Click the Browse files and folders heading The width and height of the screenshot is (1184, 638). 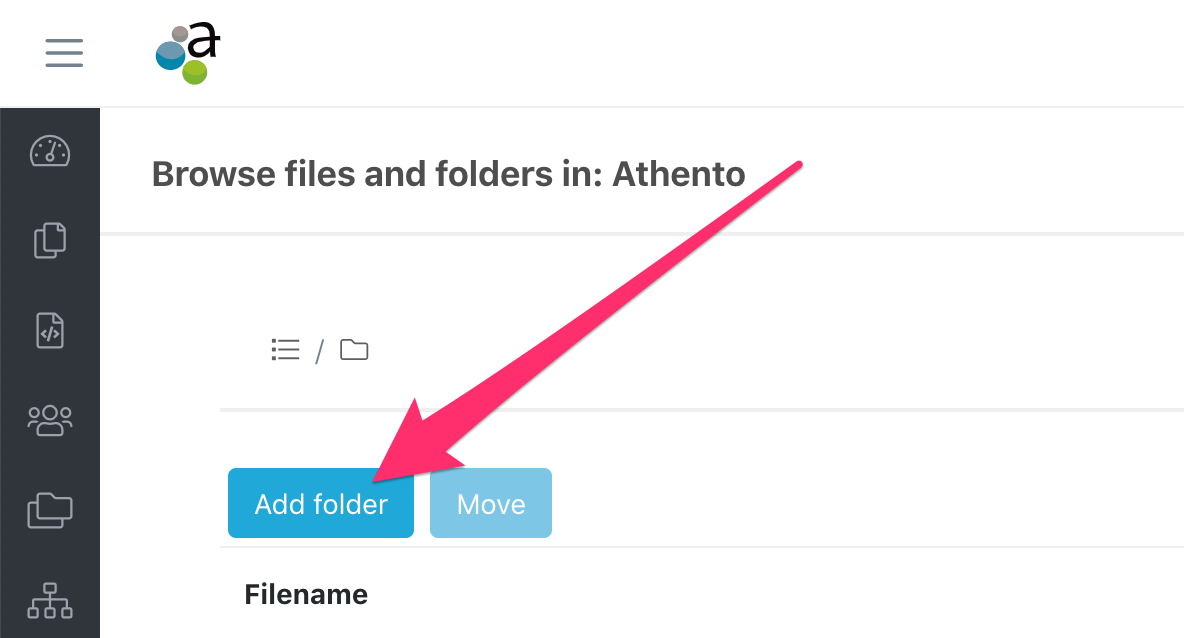point(448,173)
